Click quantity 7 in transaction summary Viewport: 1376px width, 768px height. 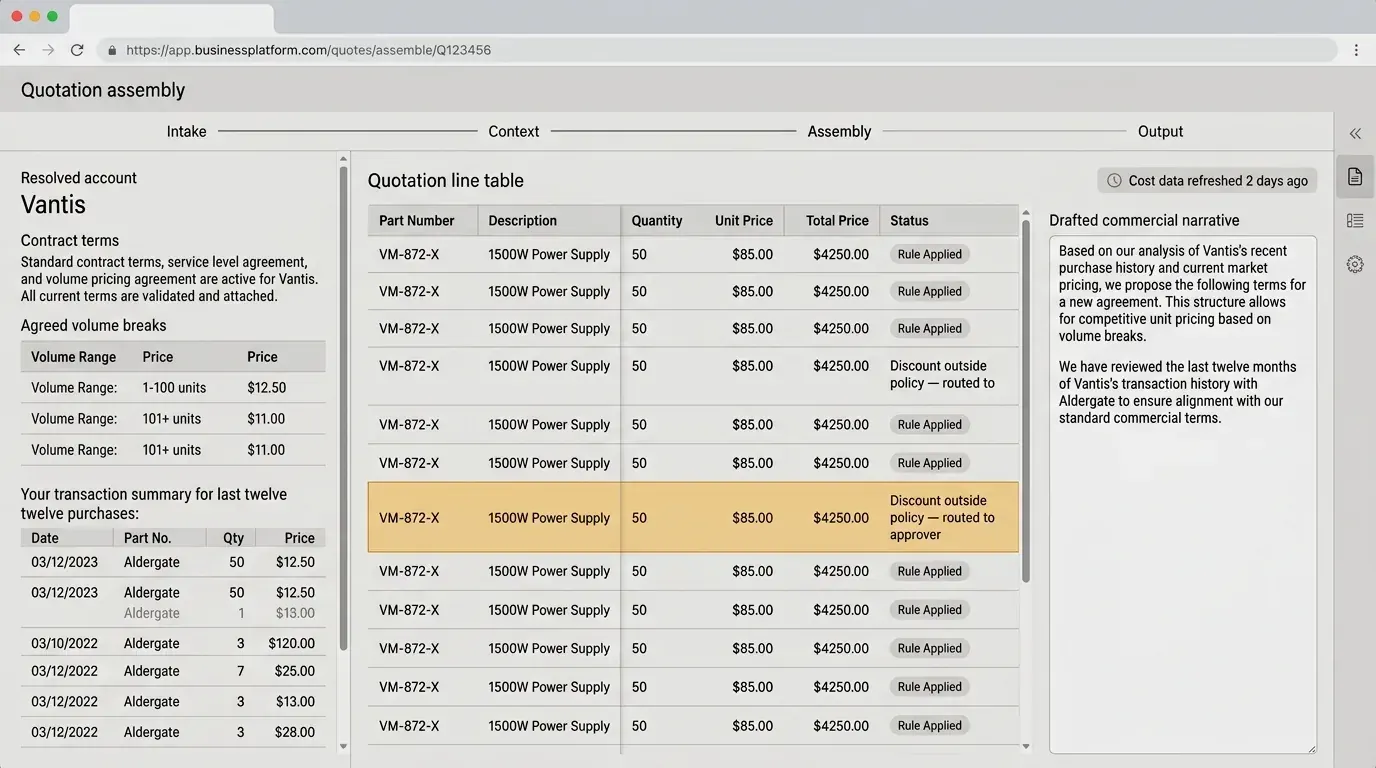click(241, 671)
